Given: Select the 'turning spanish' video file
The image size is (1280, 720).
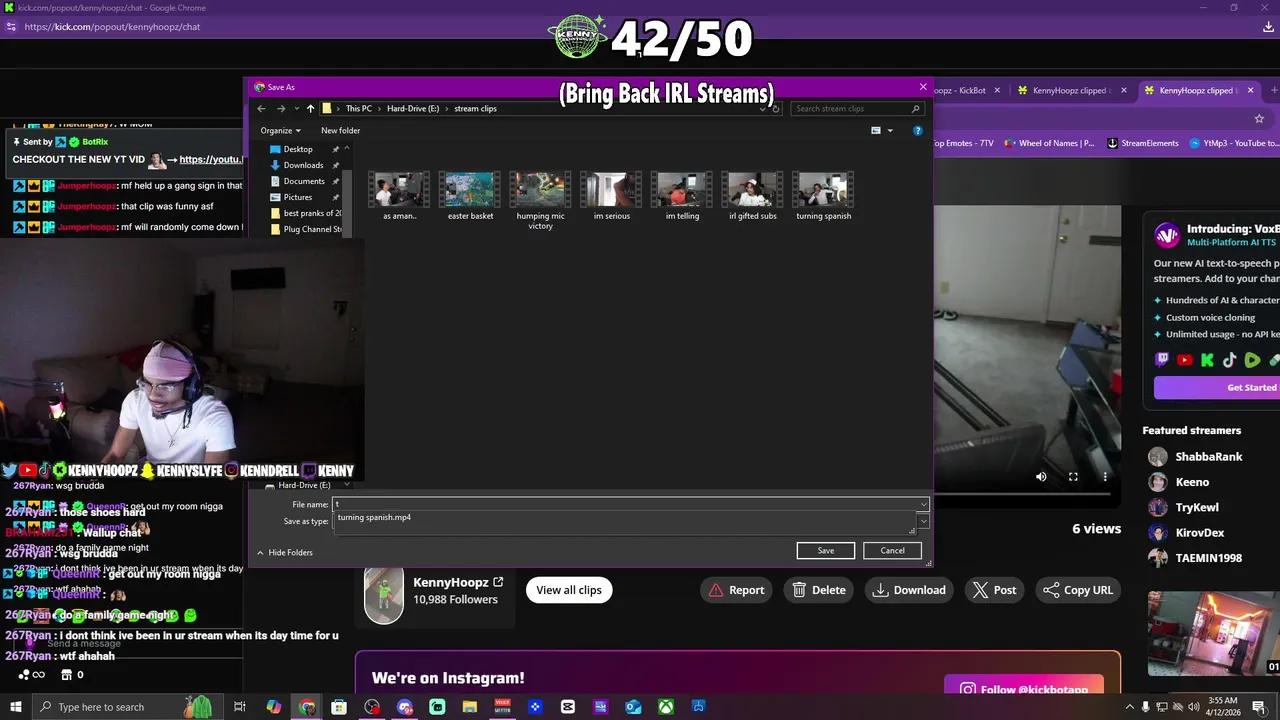Looking at the screenshot, I should tap(824, 195).
